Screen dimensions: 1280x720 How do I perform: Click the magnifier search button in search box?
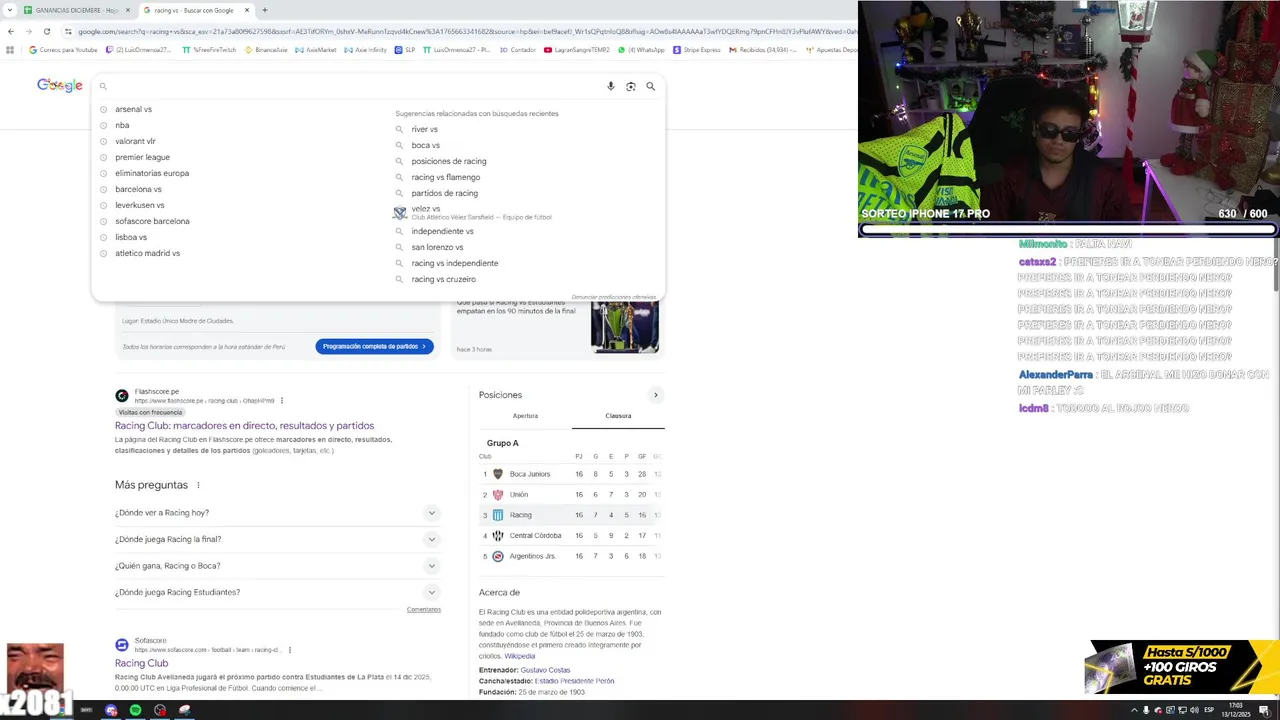coord(651,86)
